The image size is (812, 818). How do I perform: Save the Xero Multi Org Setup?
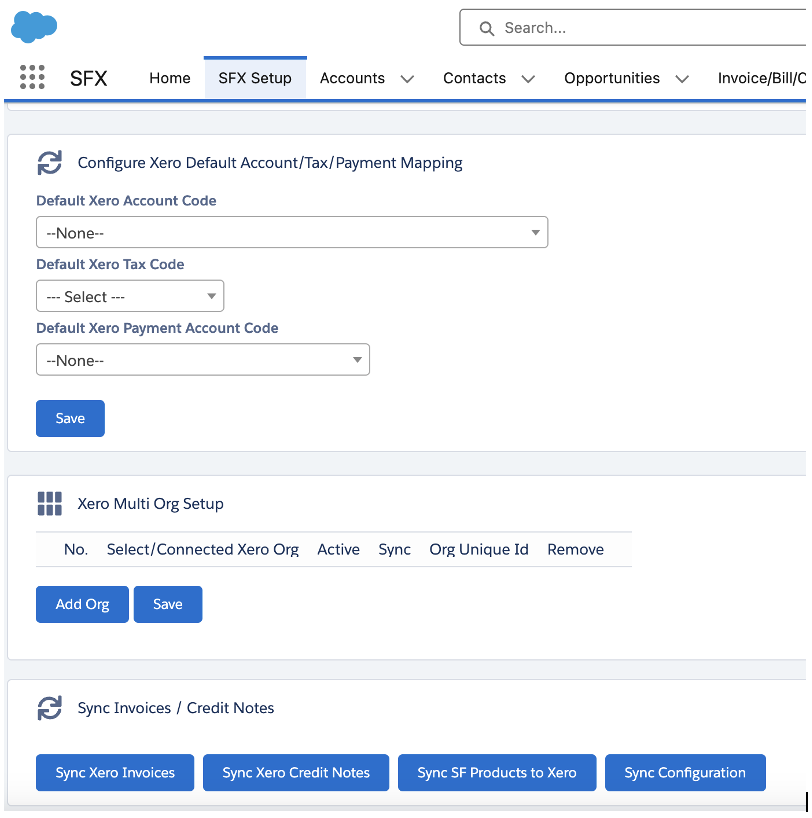(x=168, y=604)
